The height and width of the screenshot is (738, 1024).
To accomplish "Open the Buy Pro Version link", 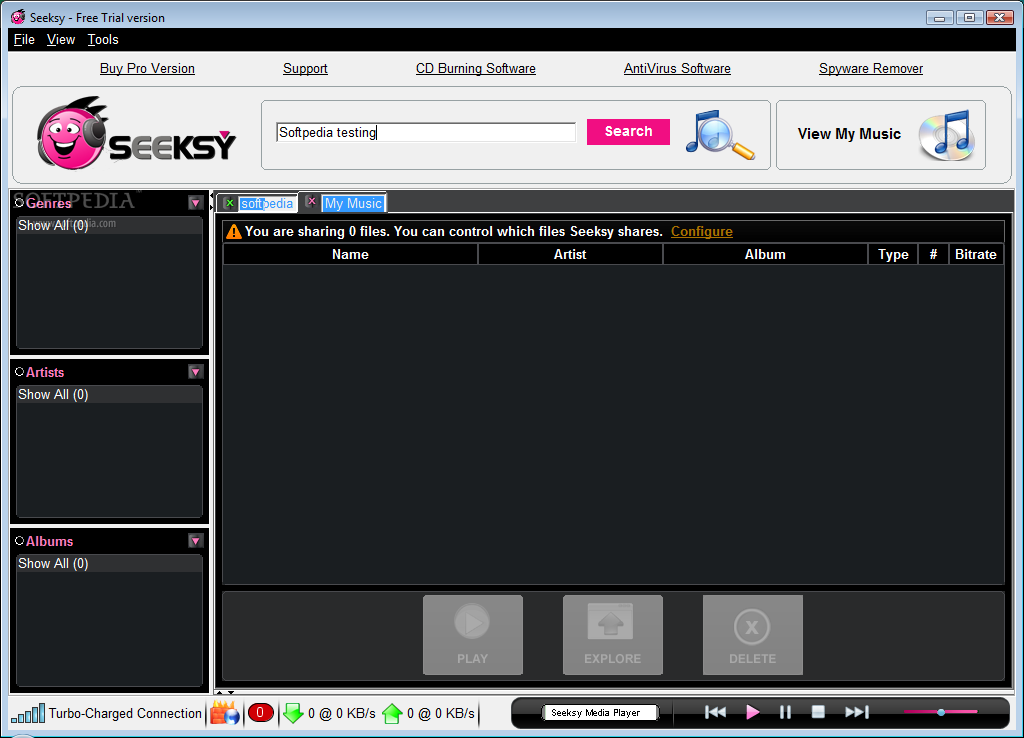I will [147, 69].
